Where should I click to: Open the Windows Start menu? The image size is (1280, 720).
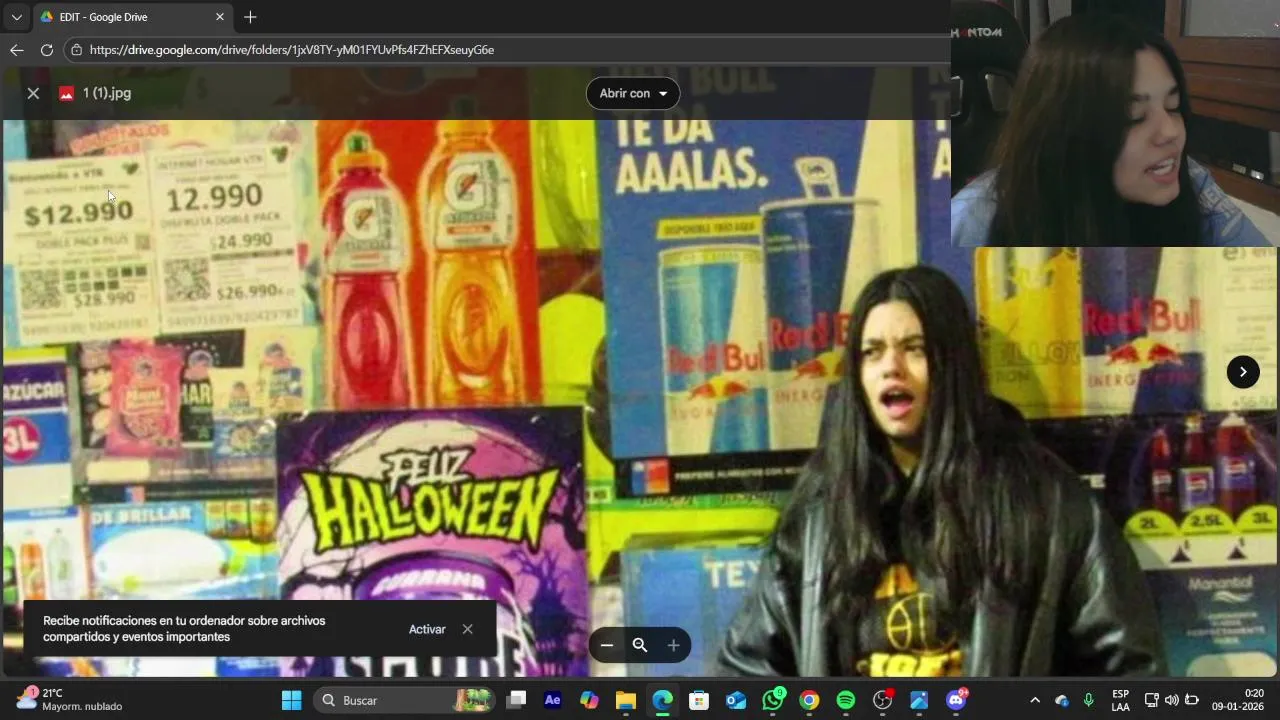tap(292, 700)
